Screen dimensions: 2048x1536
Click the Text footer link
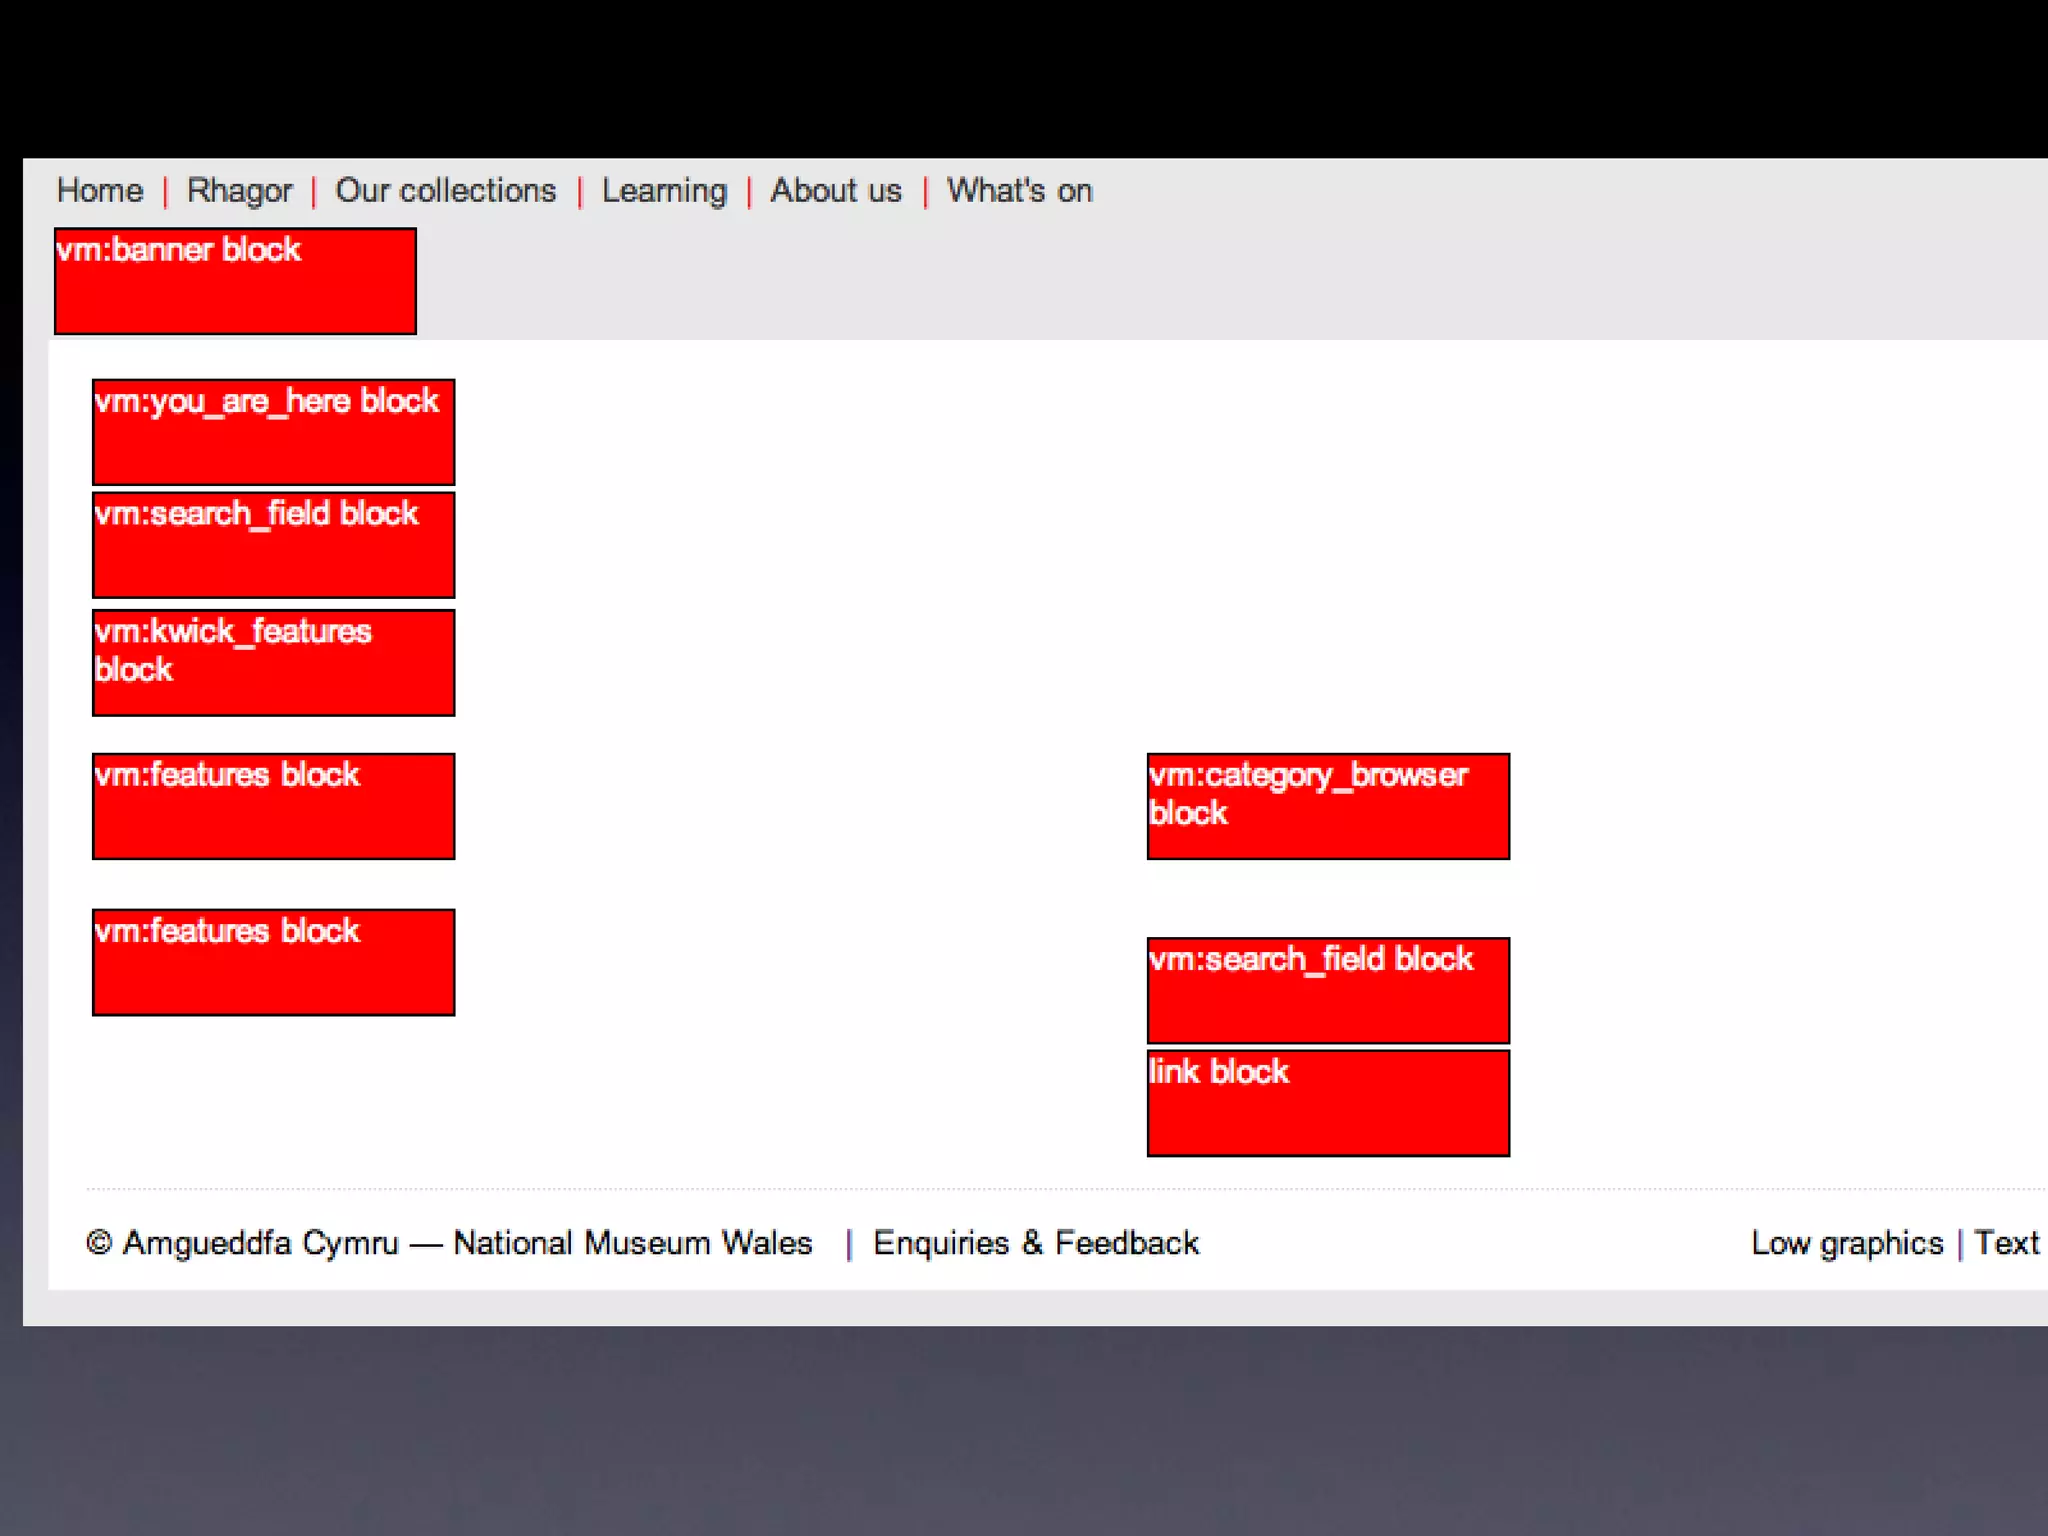click(x=2005, y=1243)
